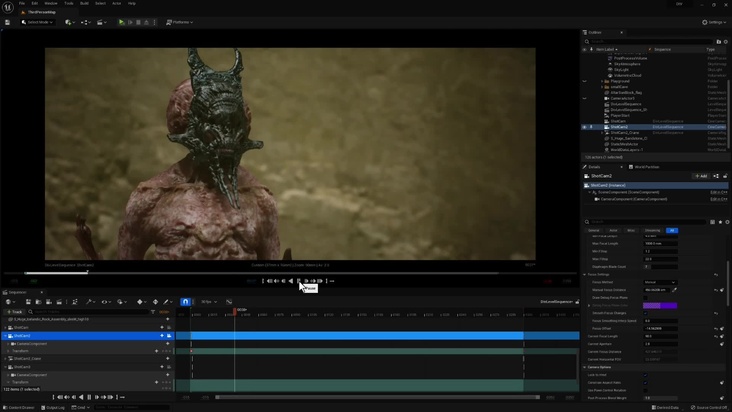The image size is (732, 412).
Task: Open the quick Add content menu in the toolbar
Action: (x=69, y=22)
